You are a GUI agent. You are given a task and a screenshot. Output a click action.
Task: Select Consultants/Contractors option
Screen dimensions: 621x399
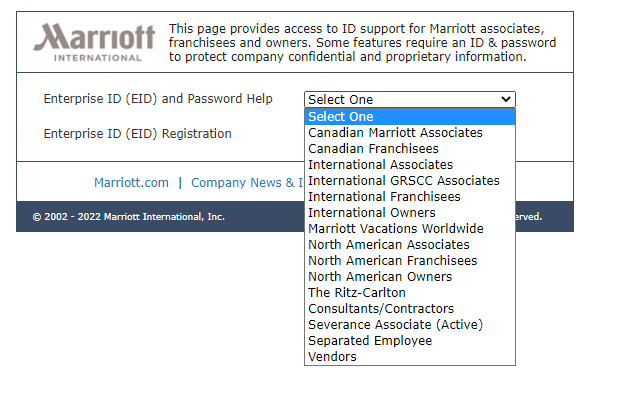point(410,309)
